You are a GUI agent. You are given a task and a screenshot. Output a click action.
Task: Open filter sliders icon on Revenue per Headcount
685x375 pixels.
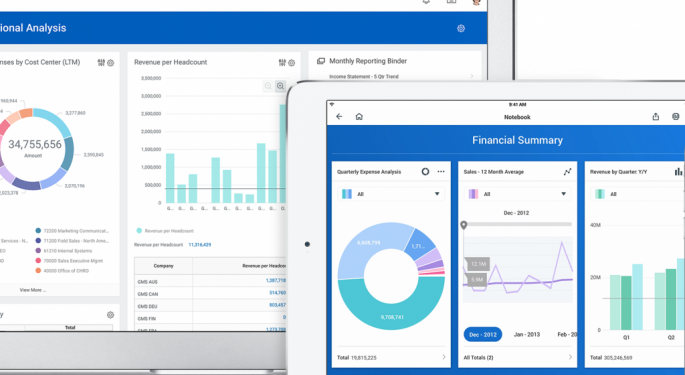coord(282,62)
